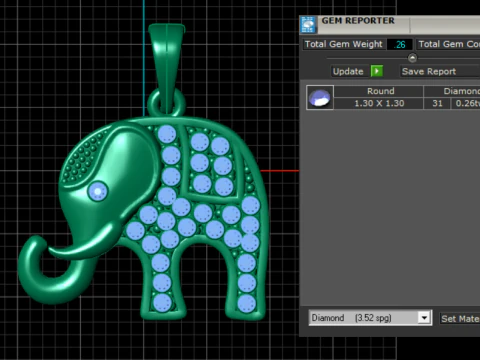480x360 pixels.
Task: Click the 0.26 total weight cell
Action: click(466, 103)
